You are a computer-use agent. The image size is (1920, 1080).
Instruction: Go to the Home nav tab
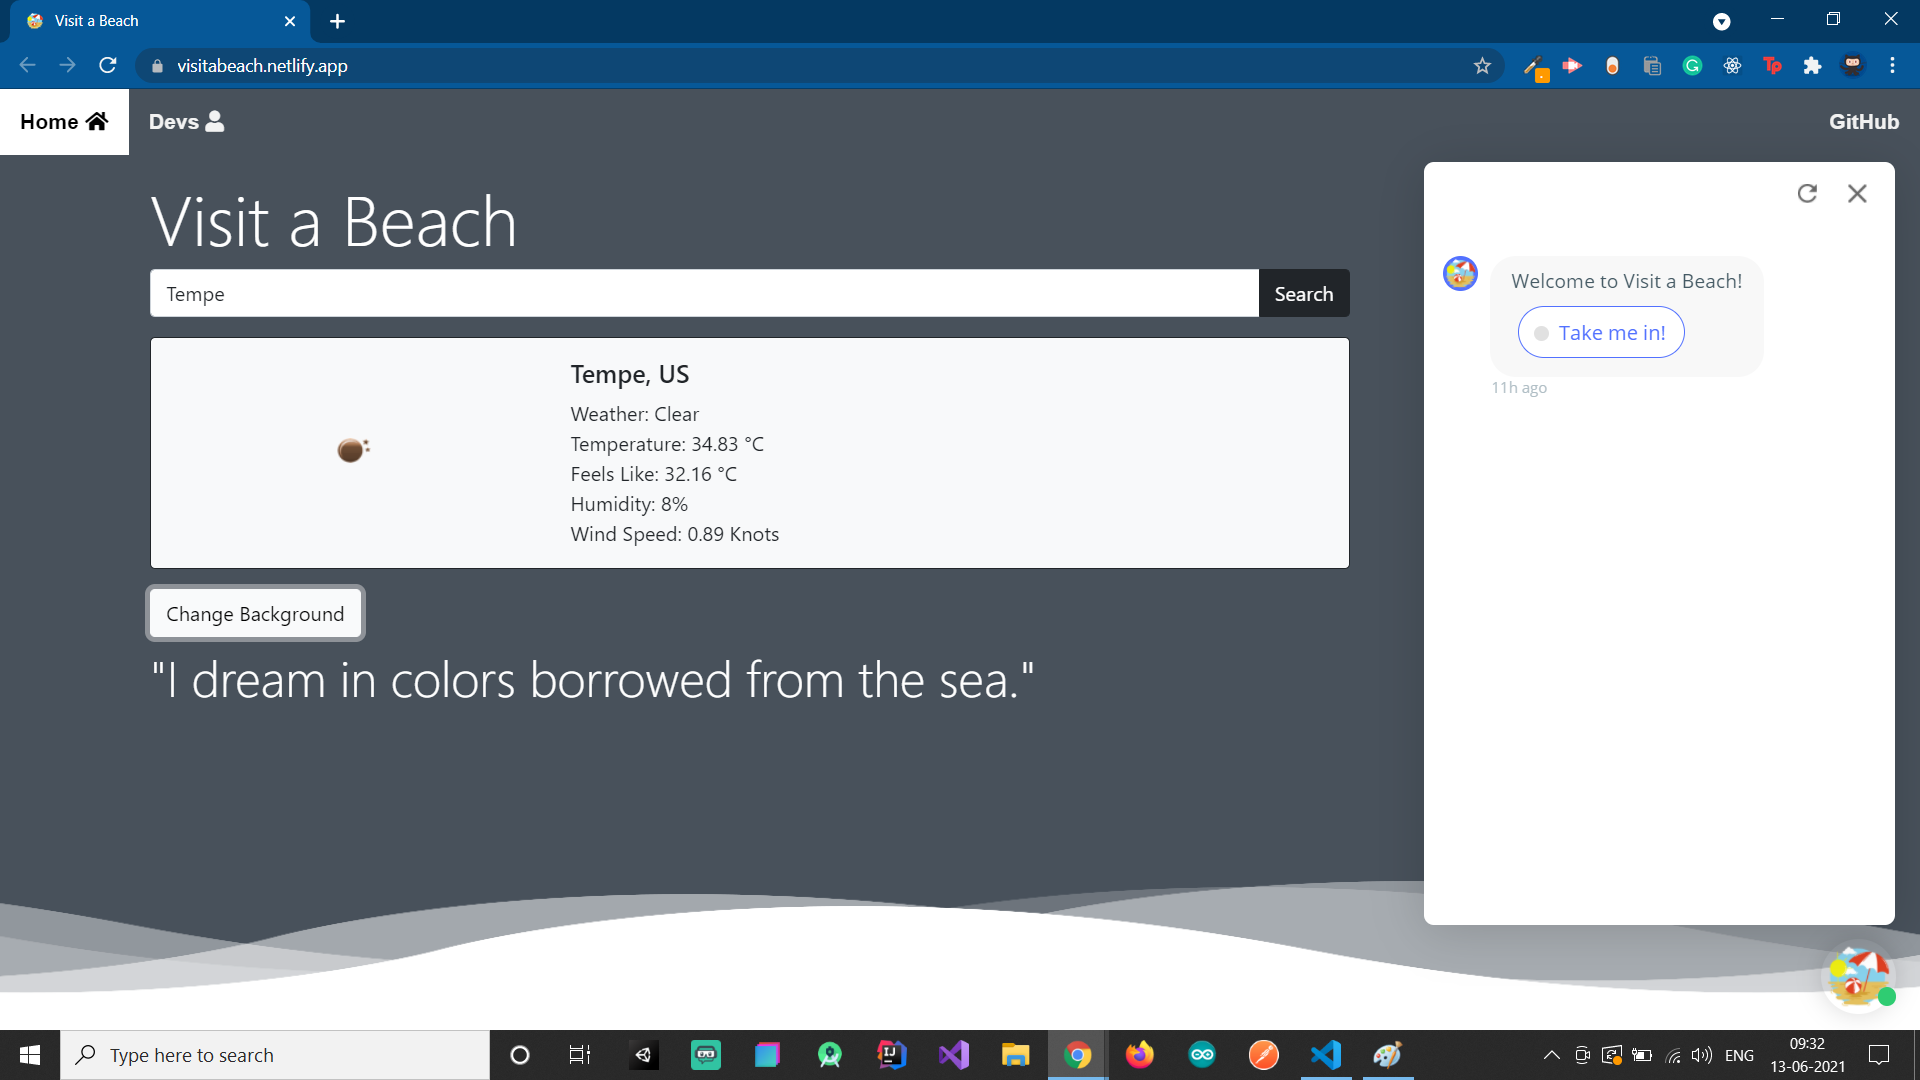pos(64,122)
